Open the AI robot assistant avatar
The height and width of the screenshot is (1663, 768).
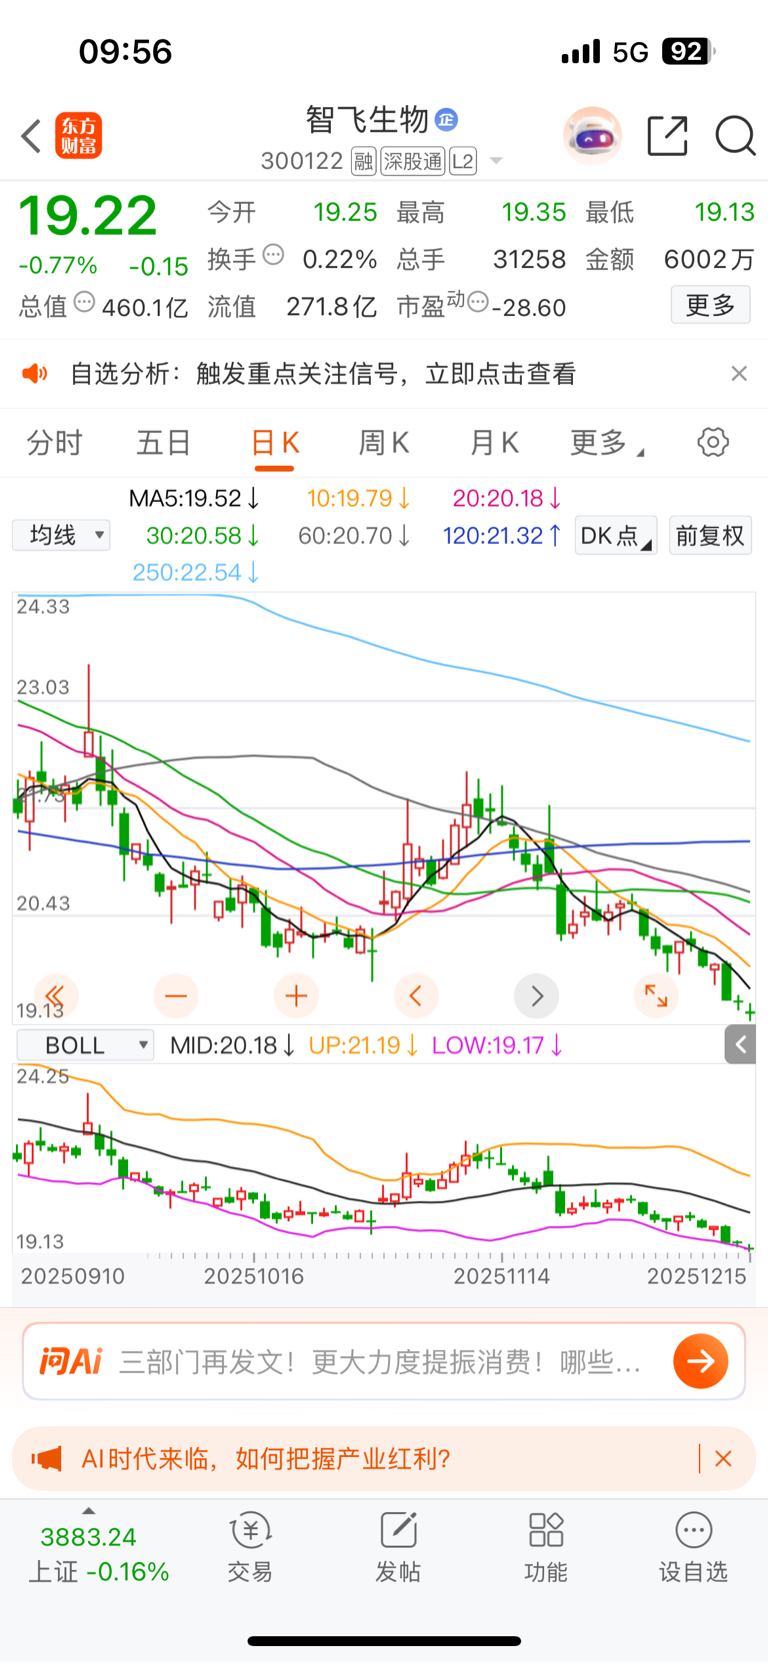click(593, 135)
